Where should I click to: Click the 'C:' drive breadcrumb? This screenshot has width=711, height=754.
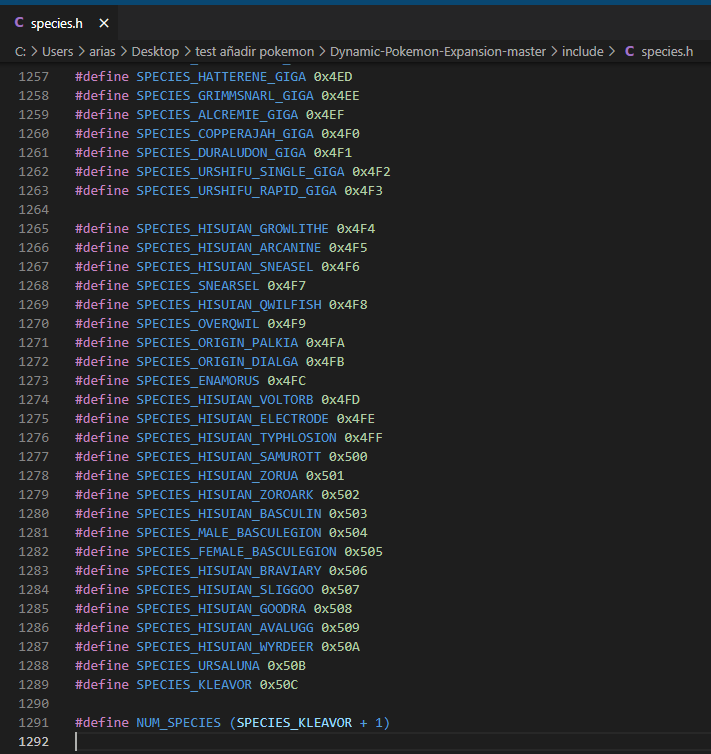20,51
